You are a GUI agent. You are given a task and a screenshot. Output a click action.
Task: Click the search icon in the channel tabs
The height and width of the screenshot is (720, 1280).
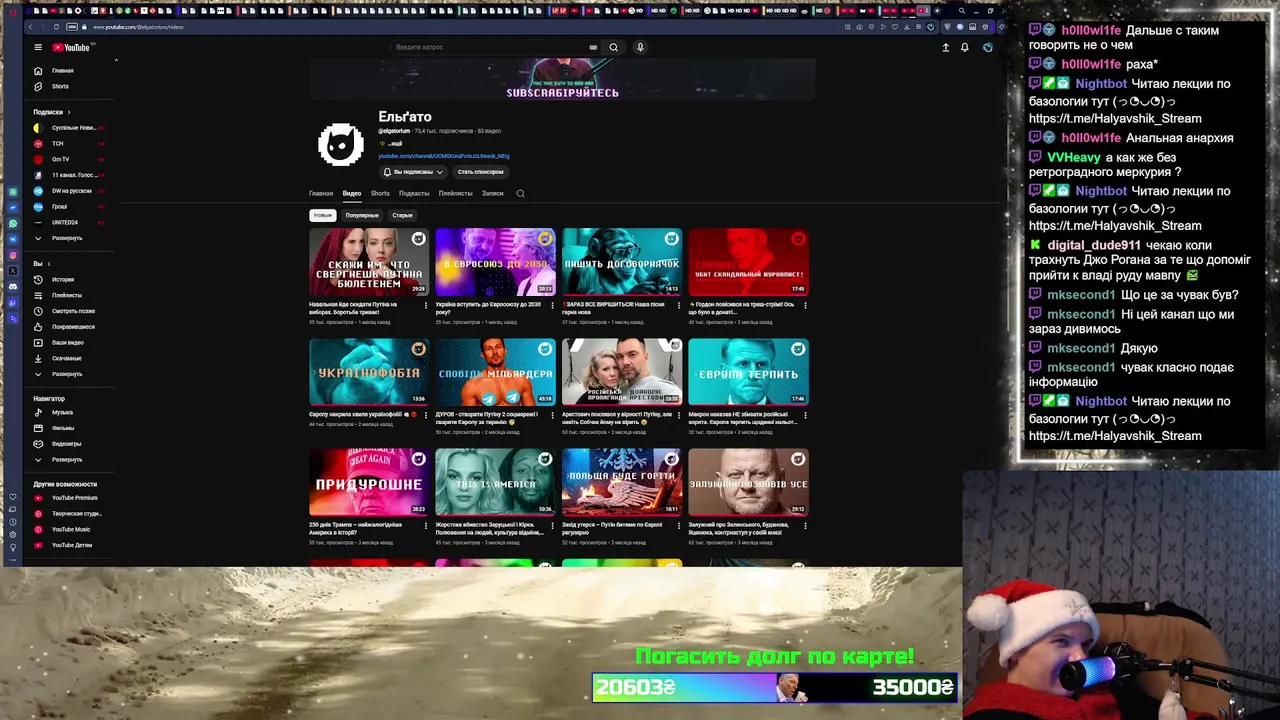[x=520, y=193]
